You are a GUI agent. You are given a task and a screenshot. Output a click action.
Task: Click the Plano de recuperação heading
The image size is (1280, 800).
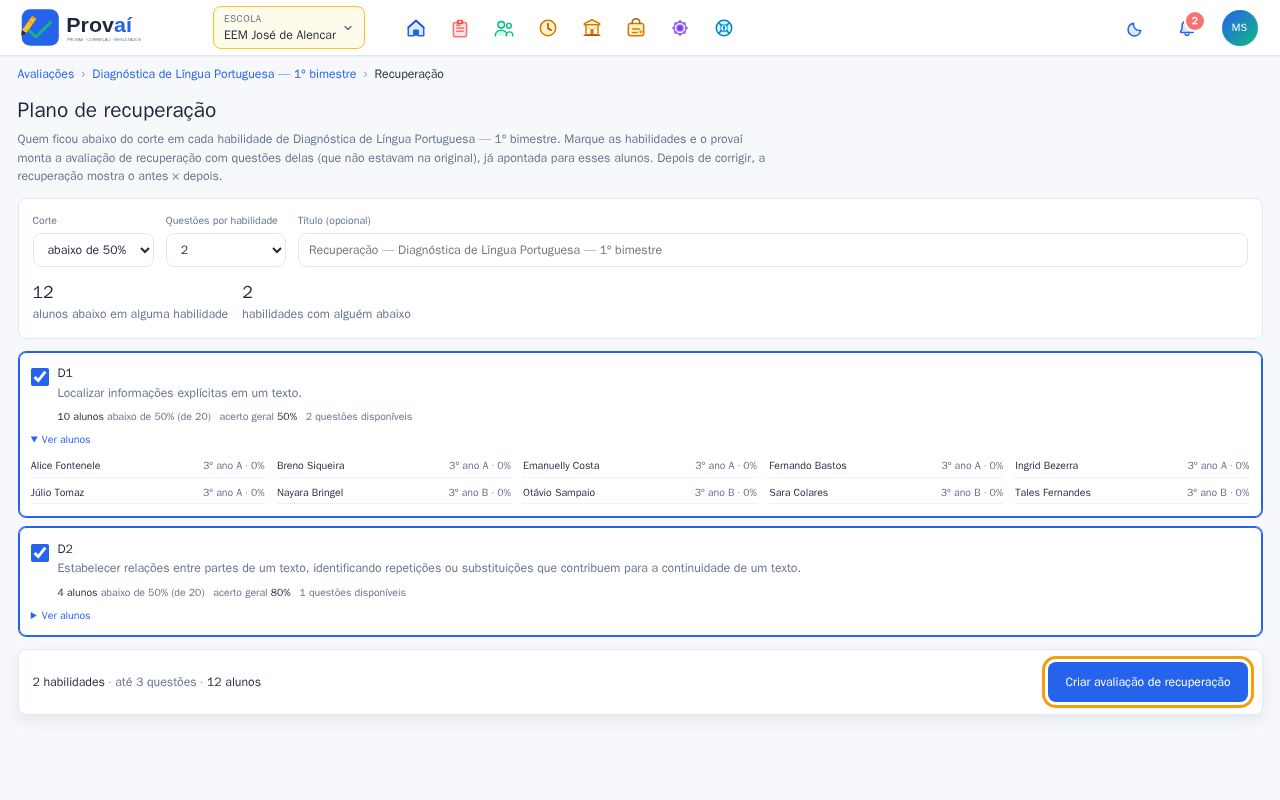117,110
